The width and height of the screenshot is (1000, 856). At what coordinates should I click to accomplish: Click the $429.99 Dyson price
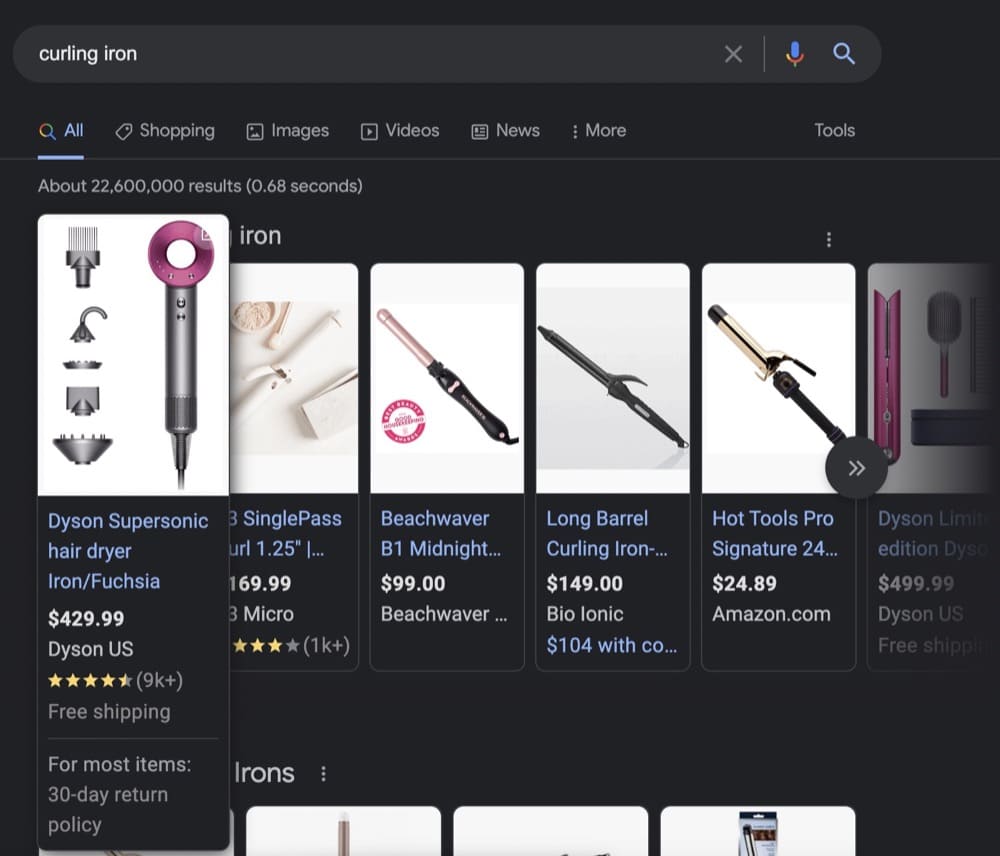click(x=86, y=618)
